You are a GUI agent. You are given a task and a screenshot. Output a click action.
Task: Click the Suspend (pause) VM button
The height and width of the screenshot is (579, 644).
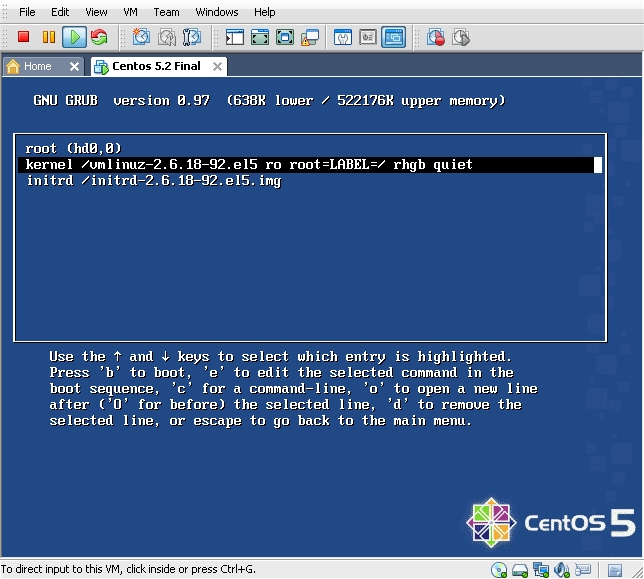(x=49, y=37)
